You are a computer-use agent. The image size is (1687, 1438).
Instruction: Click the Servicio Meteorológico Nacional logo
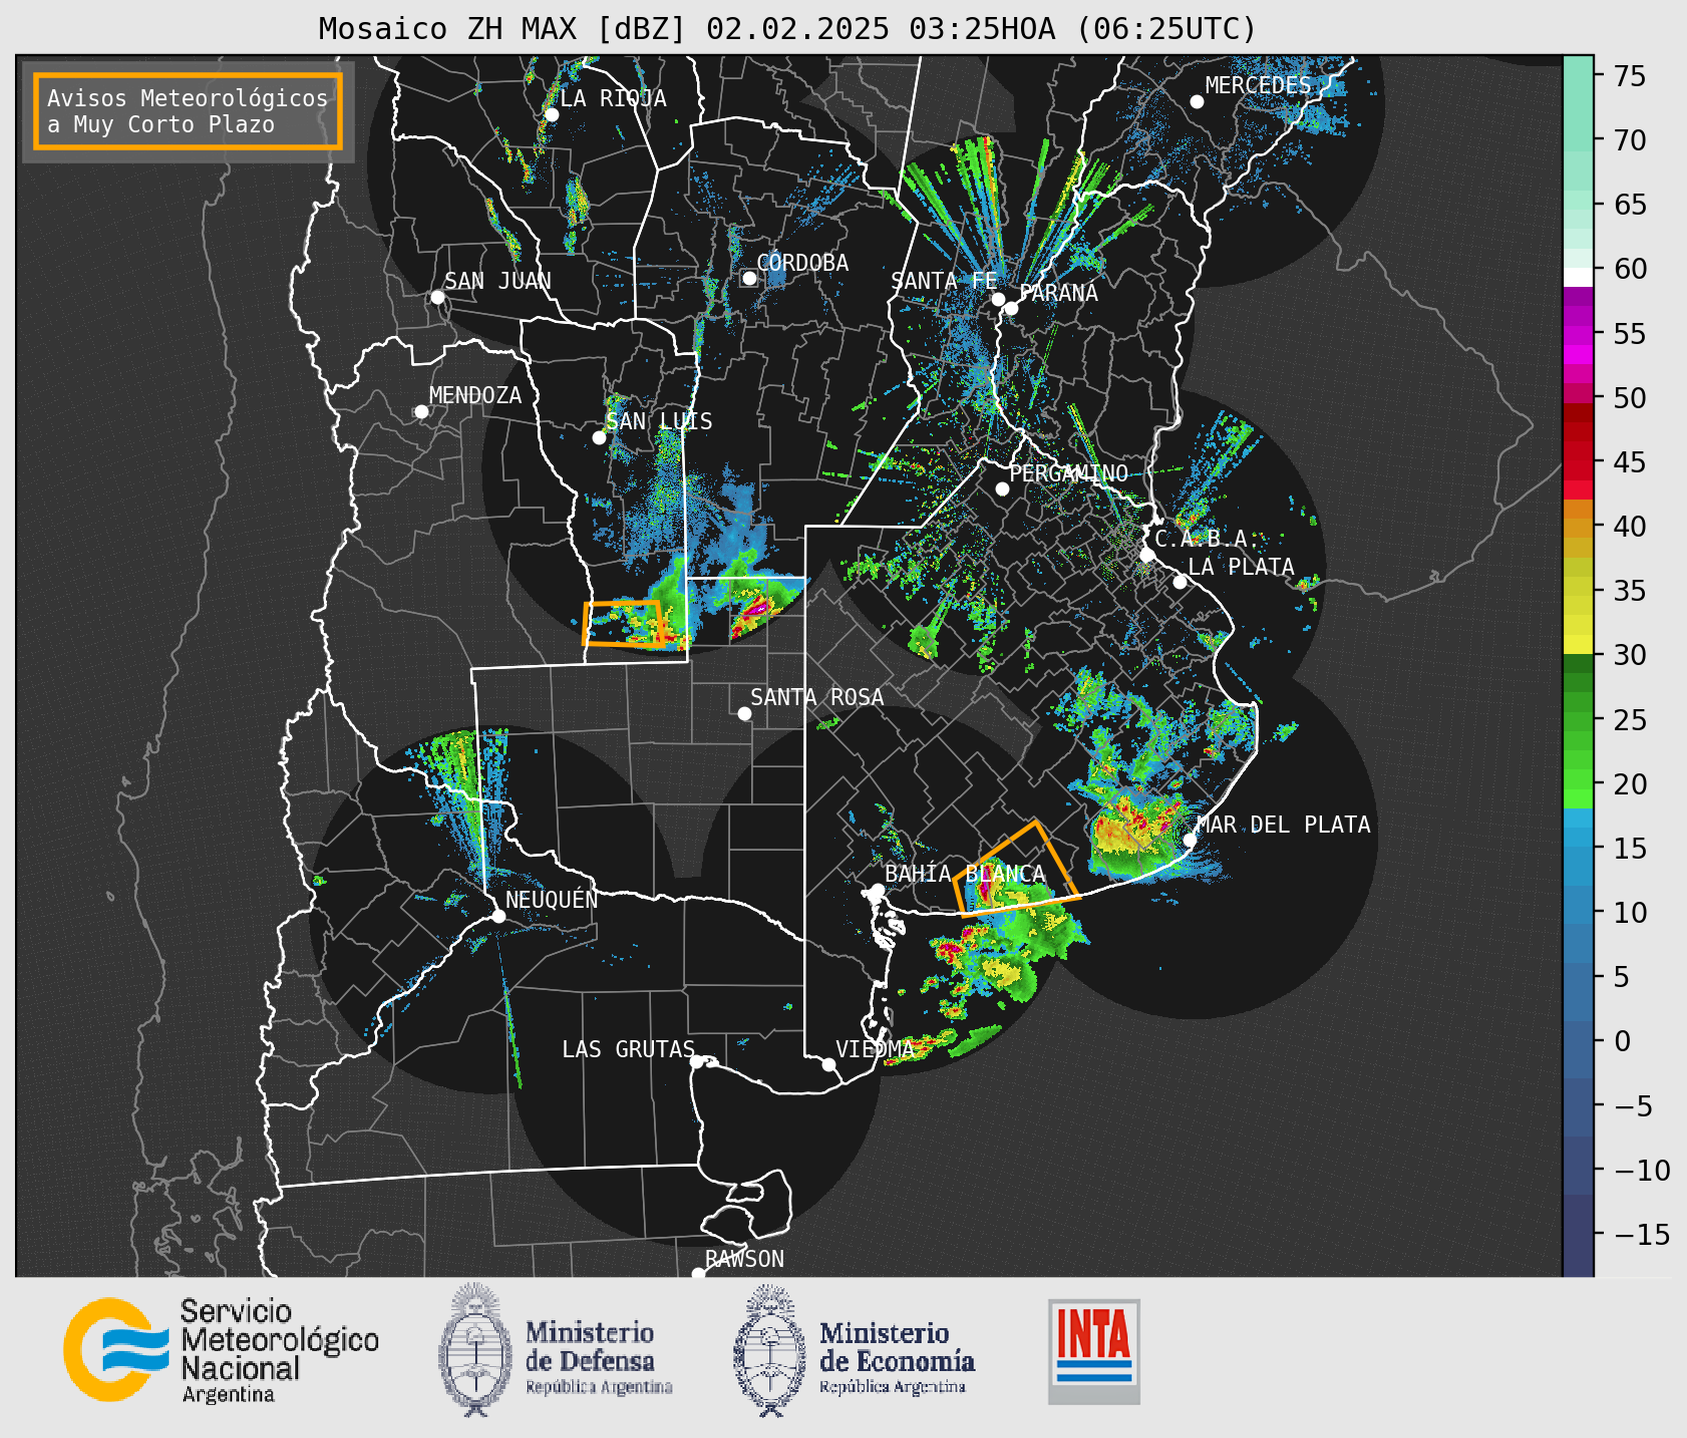[x=221, y=1350]
